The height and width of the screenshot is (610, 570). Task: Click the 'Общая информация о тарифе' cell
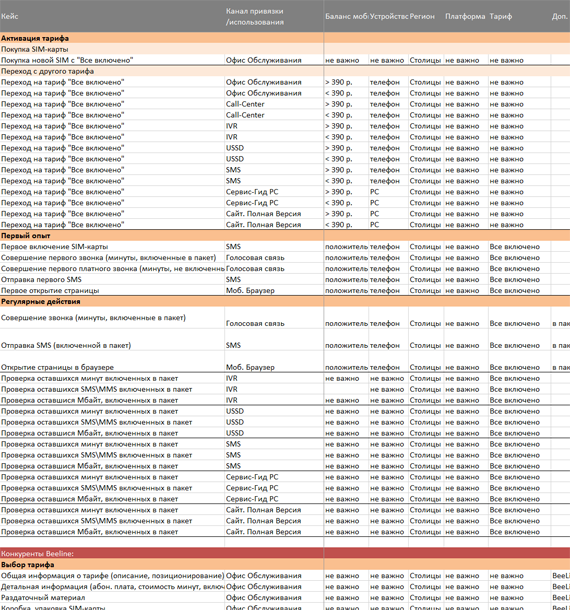point(112,576)
